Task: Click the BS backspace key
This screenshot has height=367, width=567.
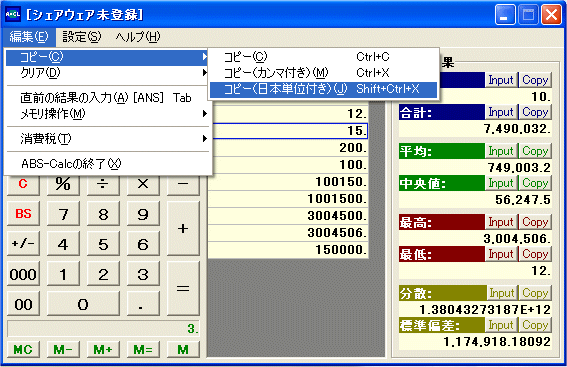Action: tap(23, 214)
